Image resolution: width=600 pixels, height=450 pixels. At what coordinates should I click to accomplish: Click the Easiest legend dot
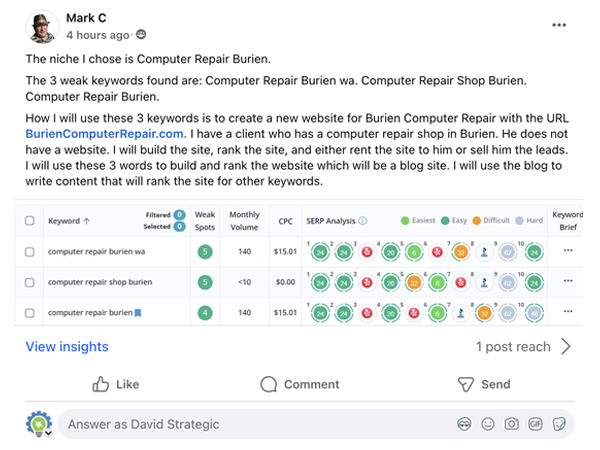405,221
